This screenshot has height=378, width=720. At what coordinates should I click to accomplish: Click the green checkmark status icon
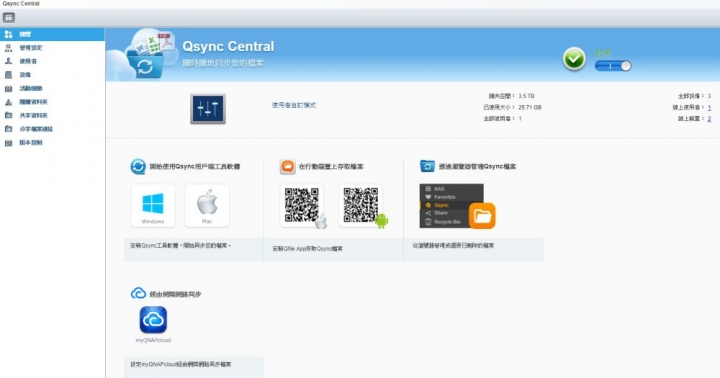(574, 59)
